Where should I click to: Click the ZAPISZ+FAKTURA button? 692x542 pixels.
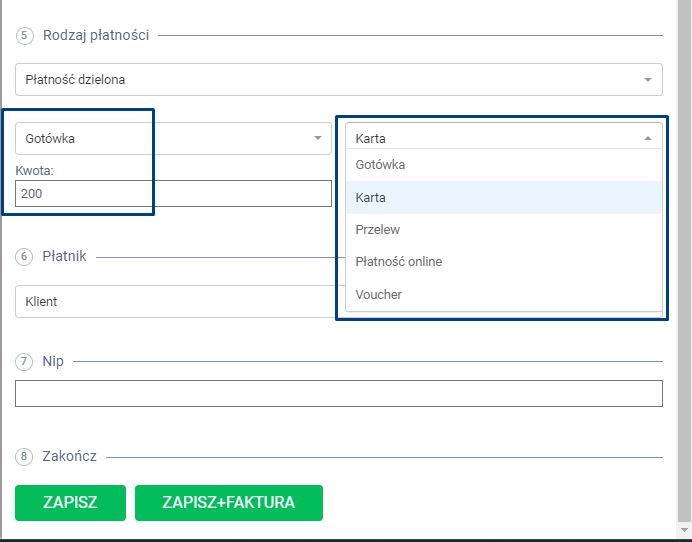[x=228, y=503]
